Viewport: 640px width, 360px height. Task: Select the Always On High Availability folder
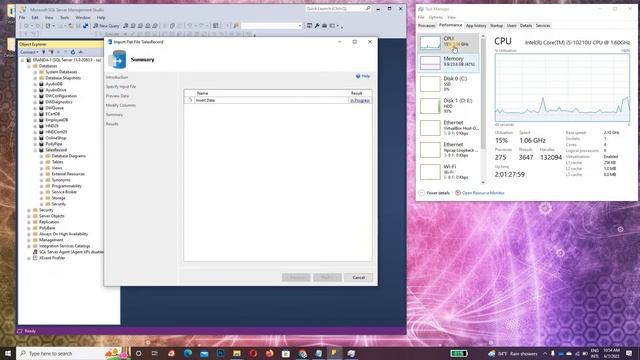63,234
